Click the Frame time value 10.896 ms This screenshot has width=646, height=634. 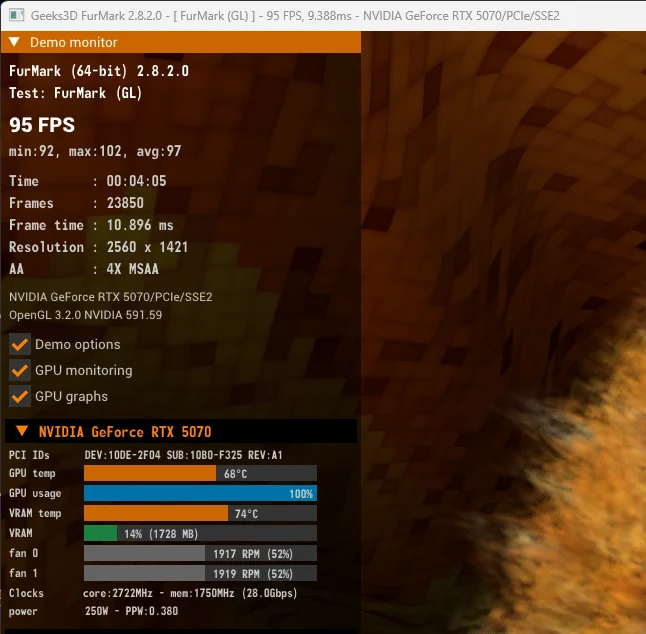pyautogui.click(x=140, y=225)
